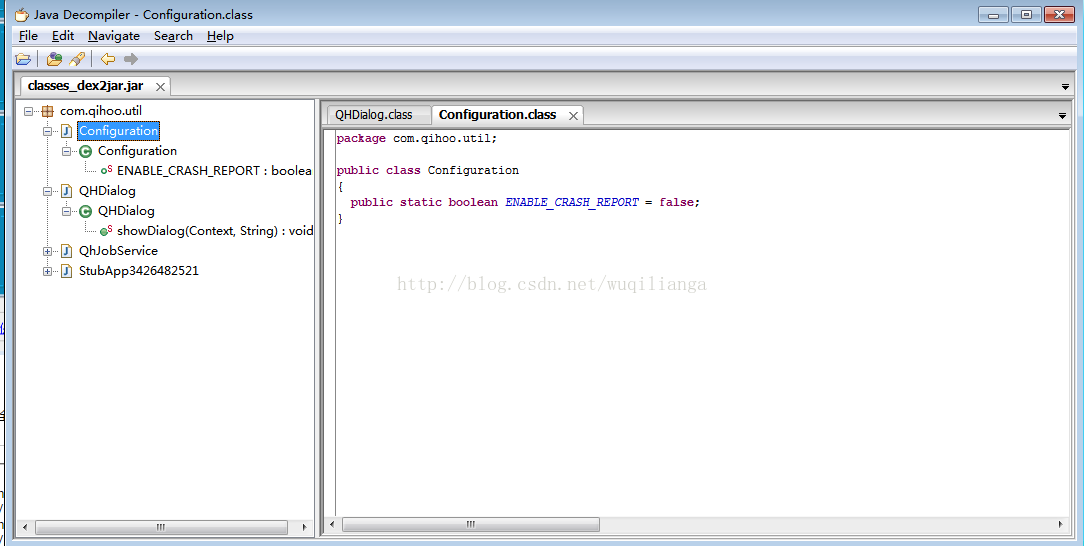This screenshot has width=1084, height=546.
Task: Click the code panel horizontal scrollbar thumb
Action: (x=471, y=525)
